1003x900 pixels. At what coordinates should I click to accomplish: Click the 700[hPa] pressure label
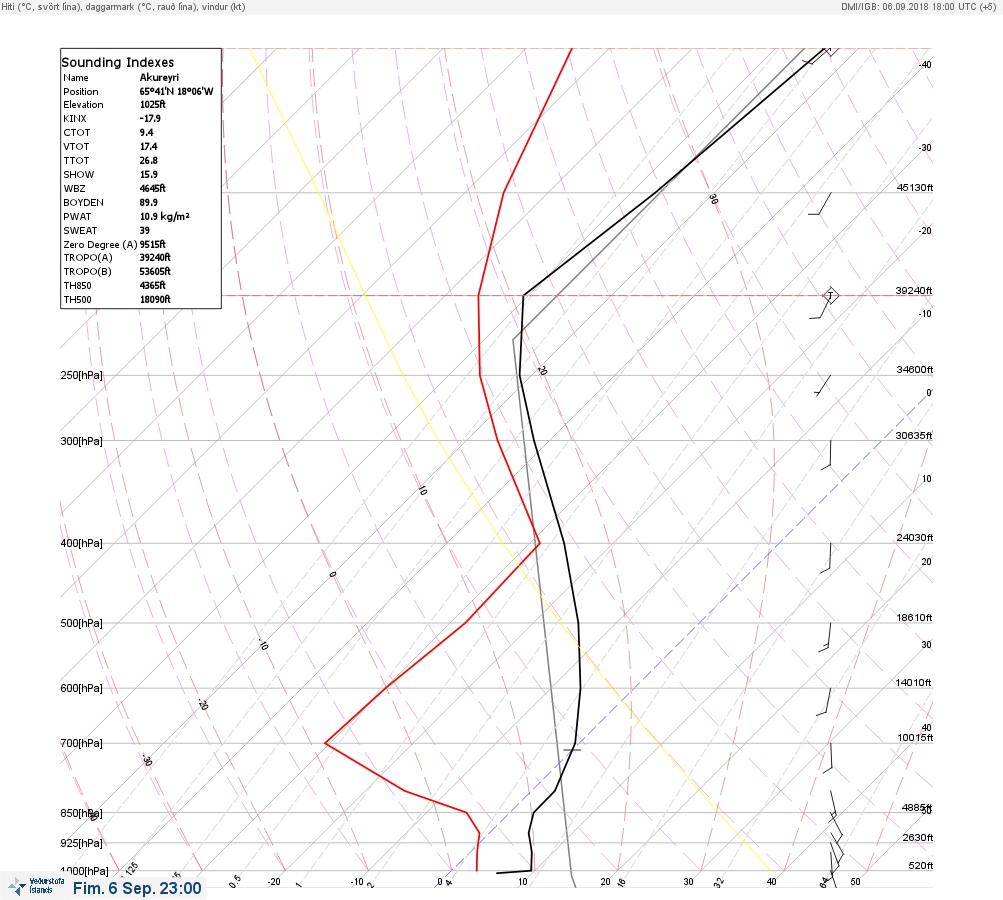(81, 743)
